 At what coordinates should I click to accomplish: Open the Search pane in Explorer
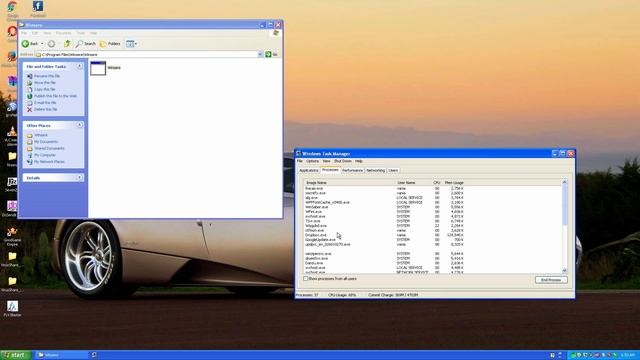[x=86, y=44]
